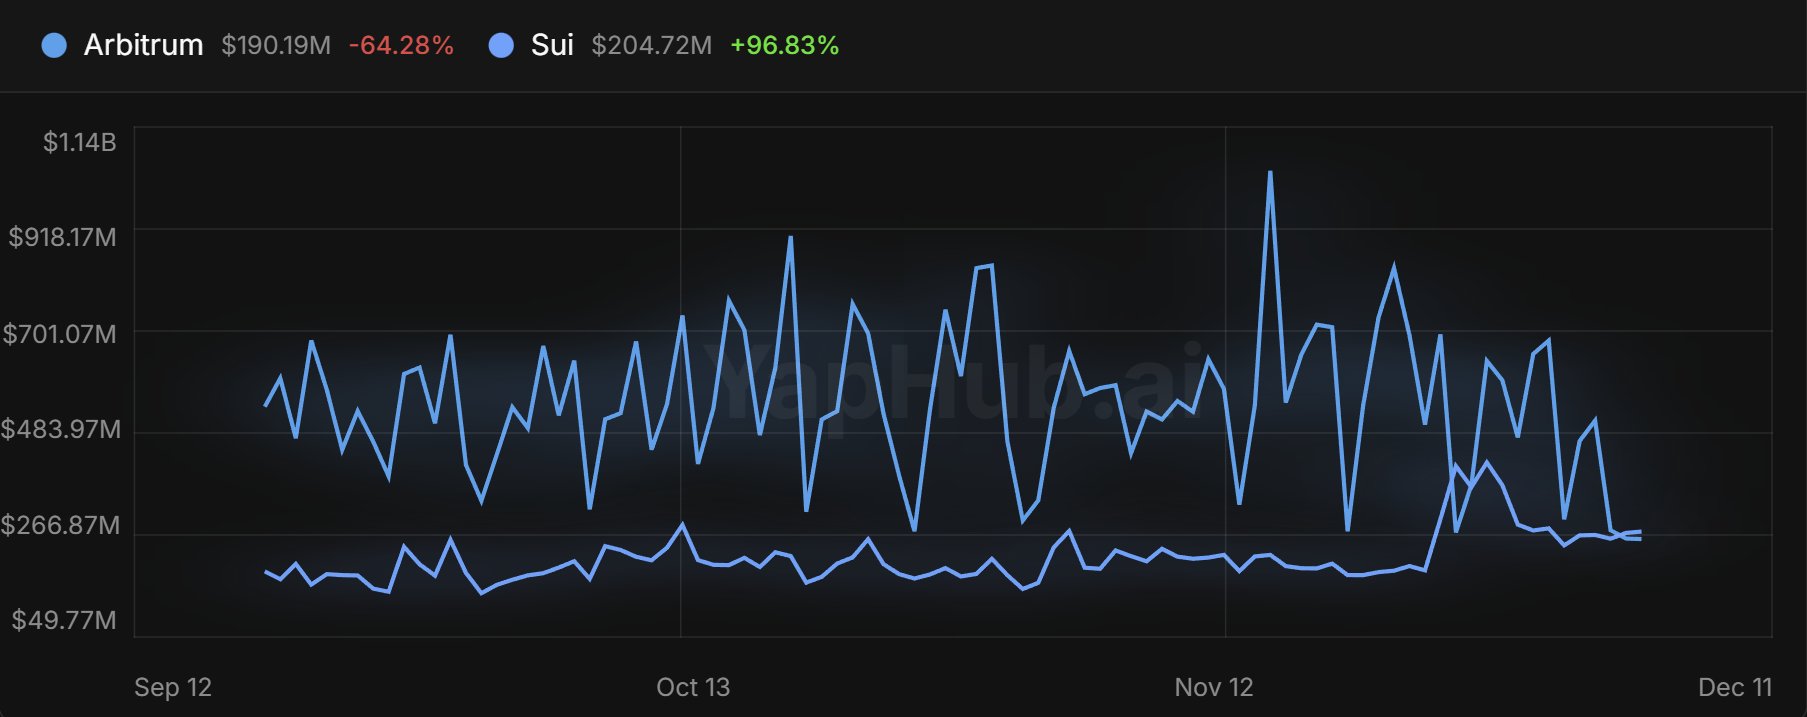
Task: Click the $49.77M y-axis label
Action: 64,620
